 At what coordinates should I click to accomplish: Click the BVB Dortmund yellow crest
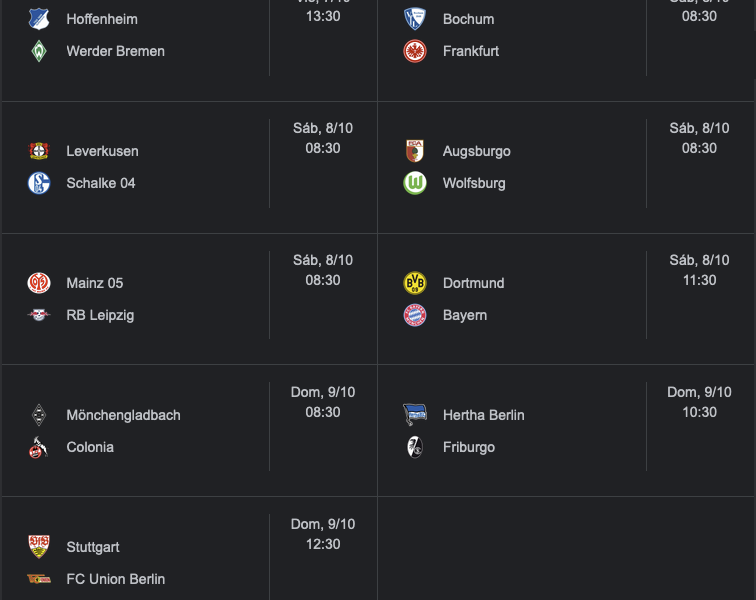tap(415, 283)
